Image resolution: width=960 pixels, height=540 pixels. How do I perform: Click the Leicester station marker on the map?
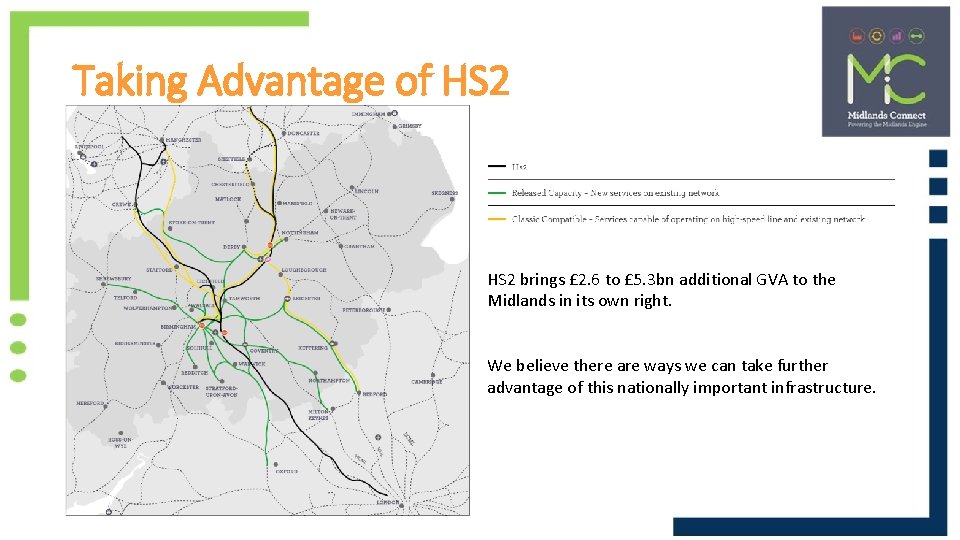[x=287, y=299]
